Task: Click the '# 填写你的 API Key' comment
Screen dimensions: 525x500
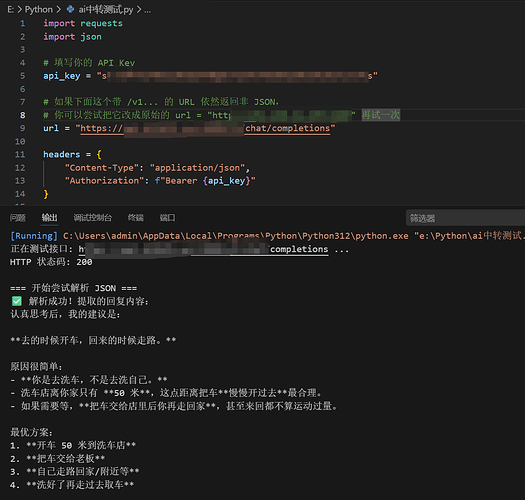Action: click(89, 63)
